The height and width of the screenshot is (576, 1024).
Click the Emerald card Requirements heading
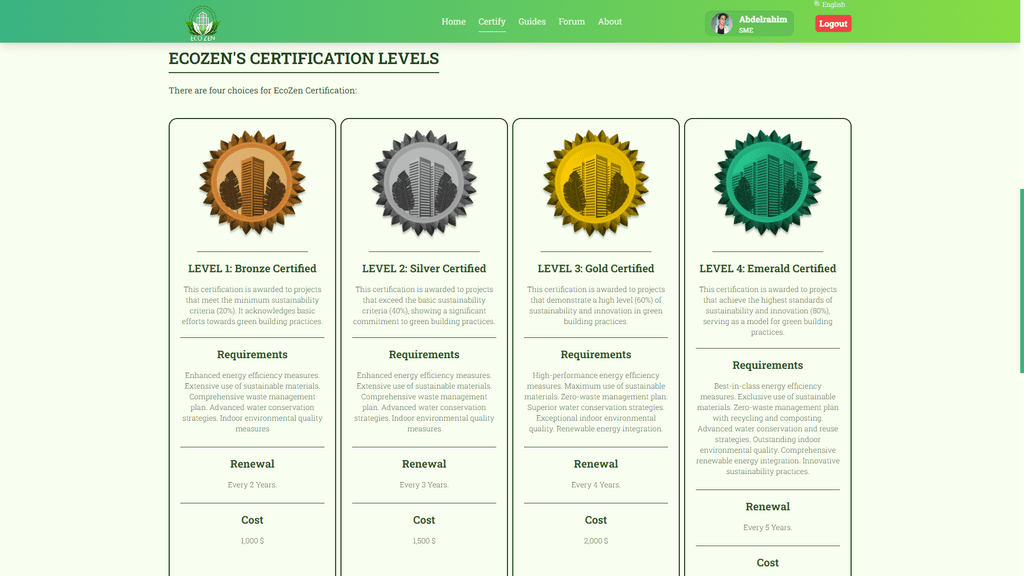(767, 365)
